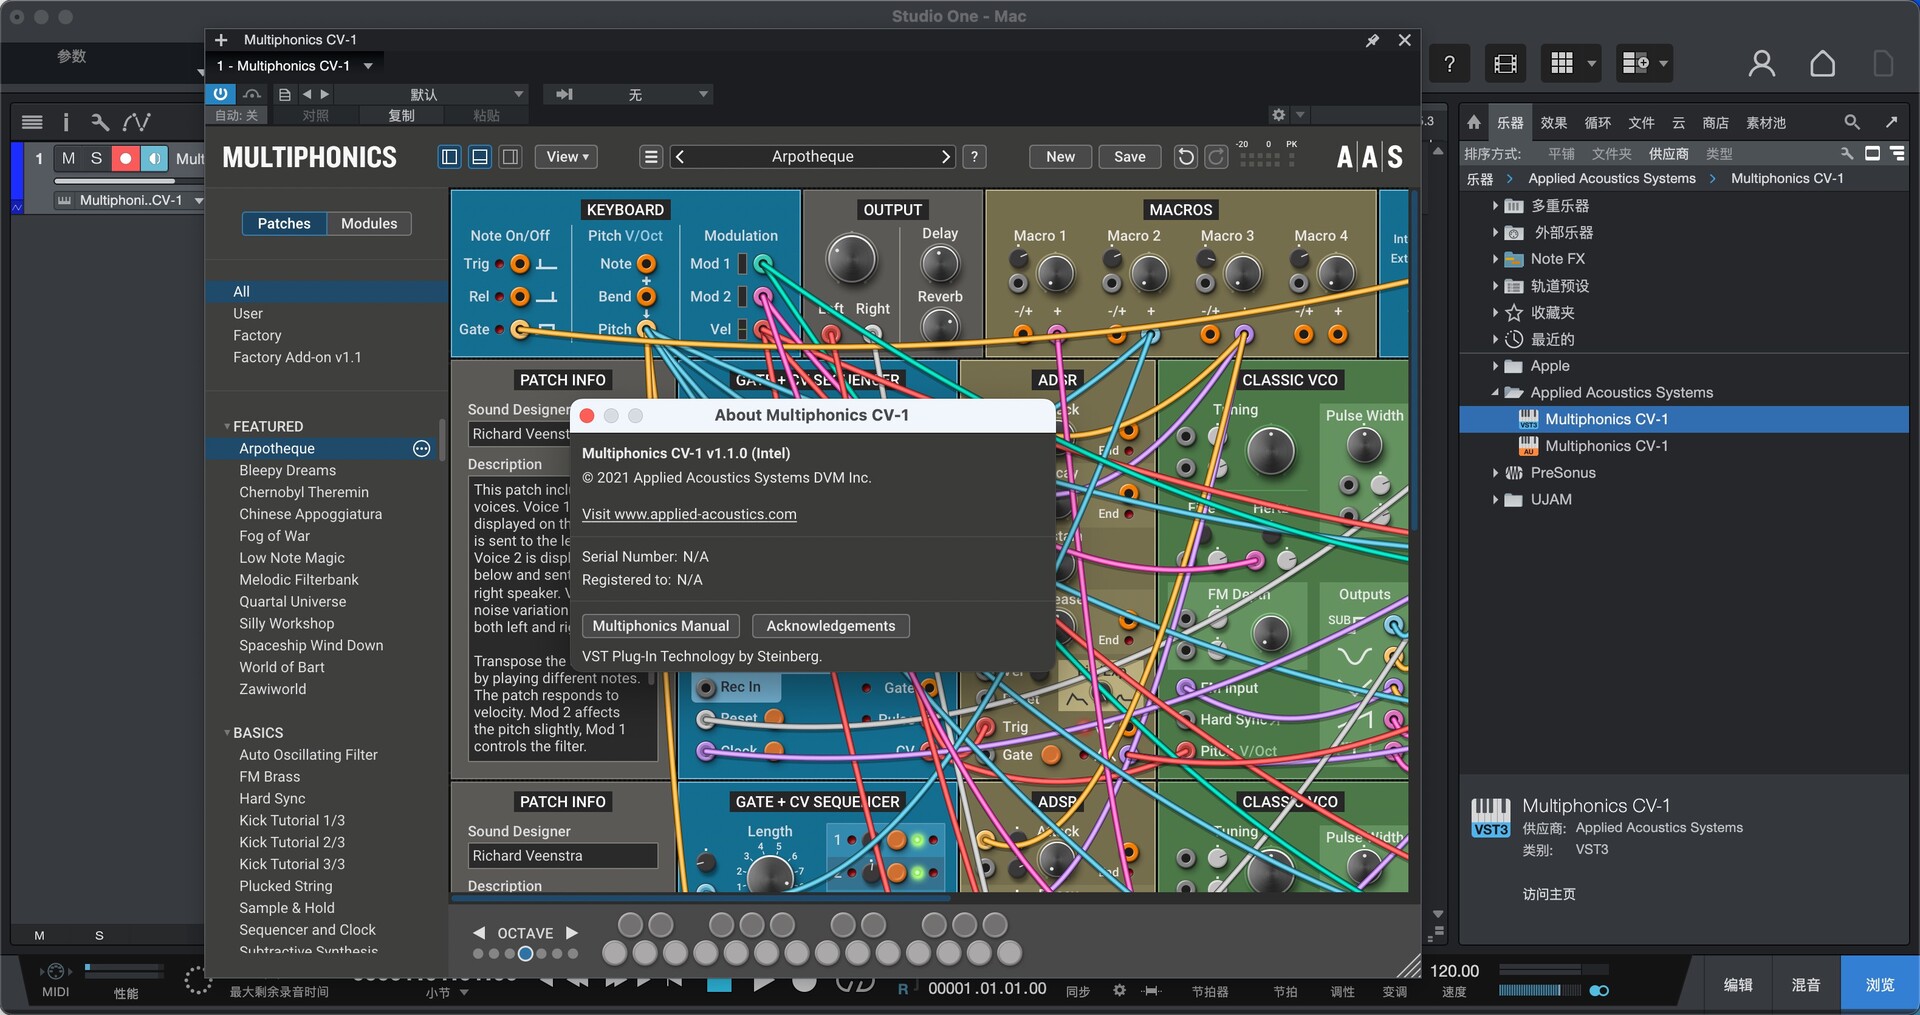
Task: Click the browser search magnifier icon
Action: [x=1852, y=122]
